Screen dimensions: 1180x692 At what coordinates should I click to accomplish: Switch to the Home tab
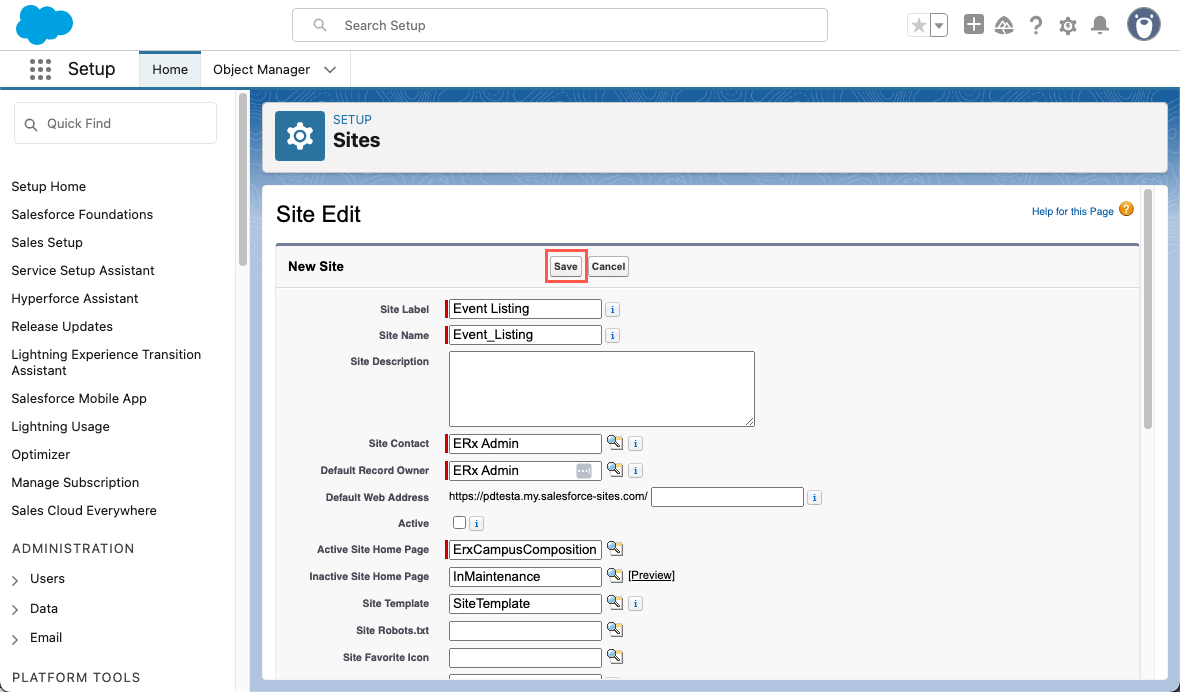pyautogui.click(x=170, y=70)
